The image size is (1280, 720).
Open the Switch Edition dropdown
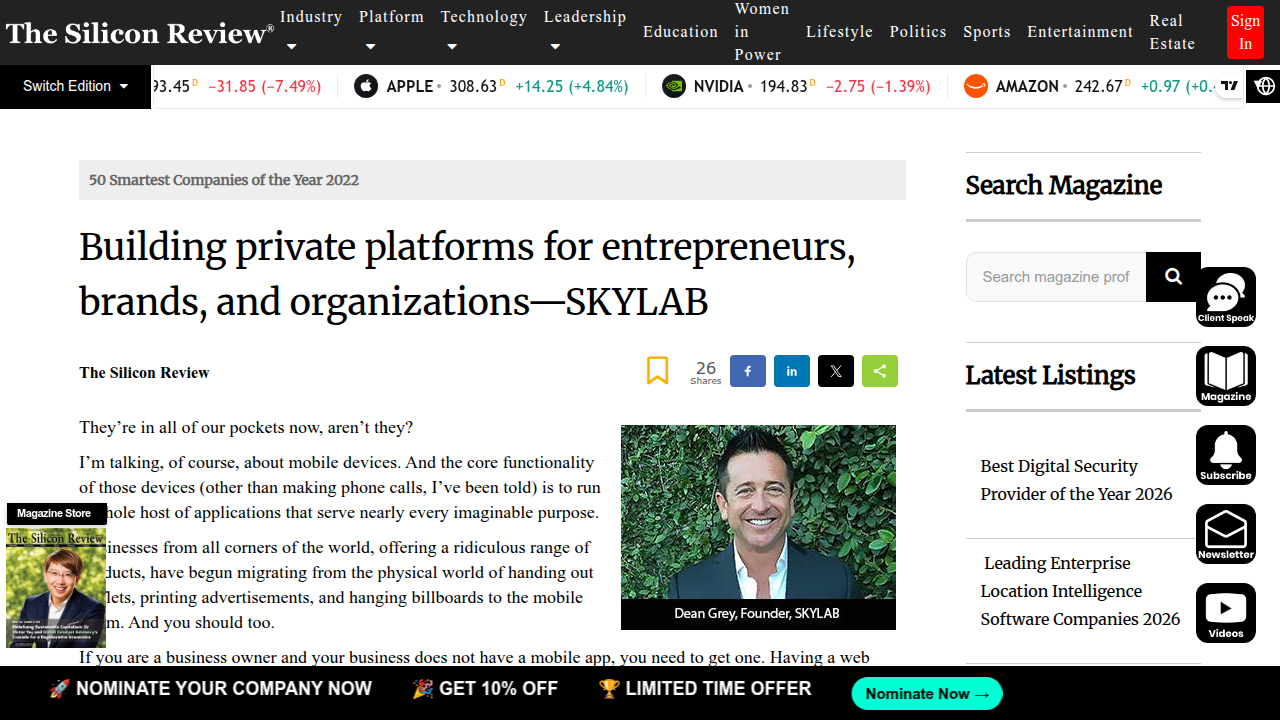[75, 86]
